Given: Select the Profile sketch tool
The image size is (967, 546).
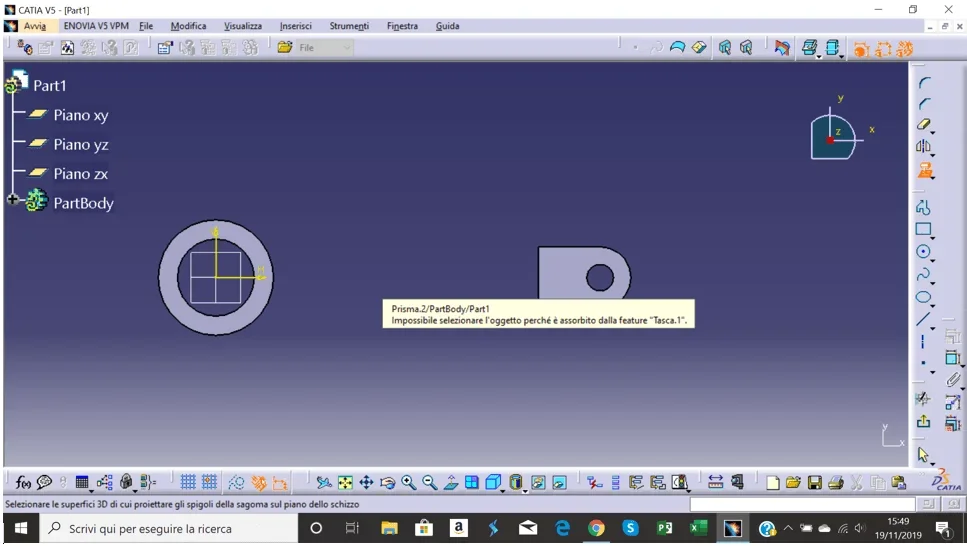Looking at the screenshot, I should tap(923, 207).
